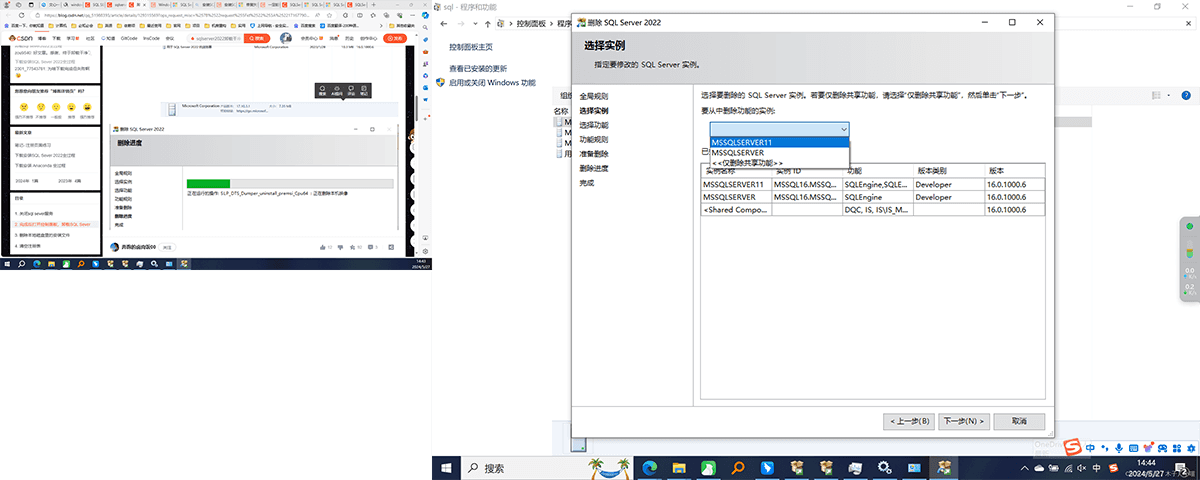This screenshot has height=480, width=1200.
Task: Open the GitCode link in CSDN navbar
Action: (x=129, y=38)
